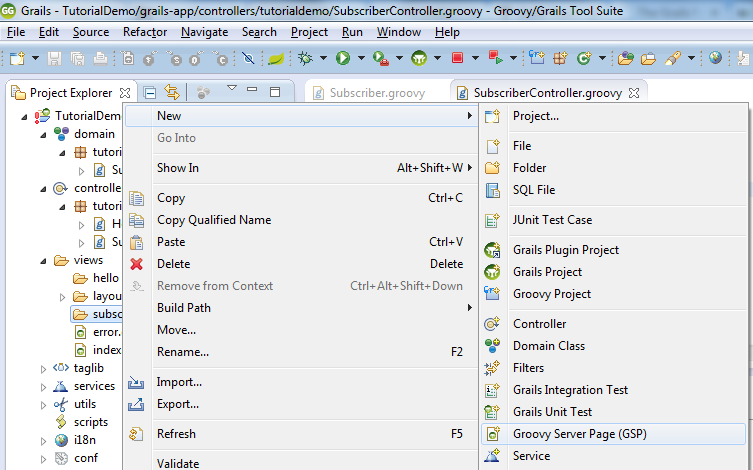The width and height of the screenshot is (753, 470).
Task: Open the Window menu
Action: point(399,32)
